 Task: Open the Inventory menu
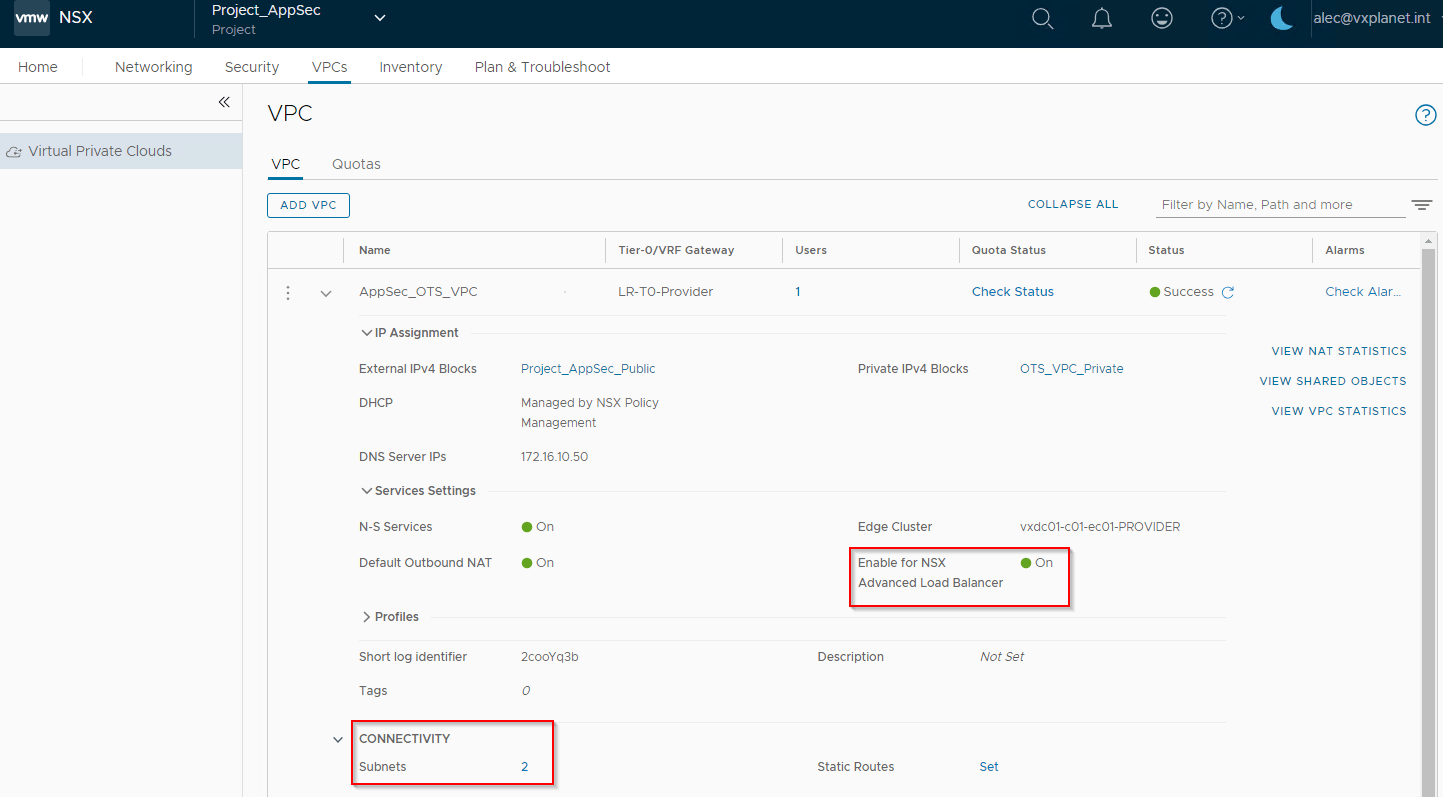pos(411,67)
